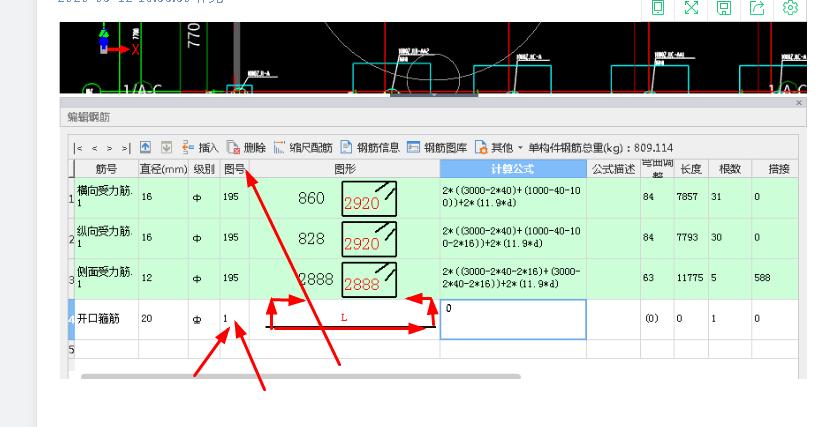The image size is (839, 427).
Task: Select the 侧面受力筋.1 row name
Action: click(106, 278)
